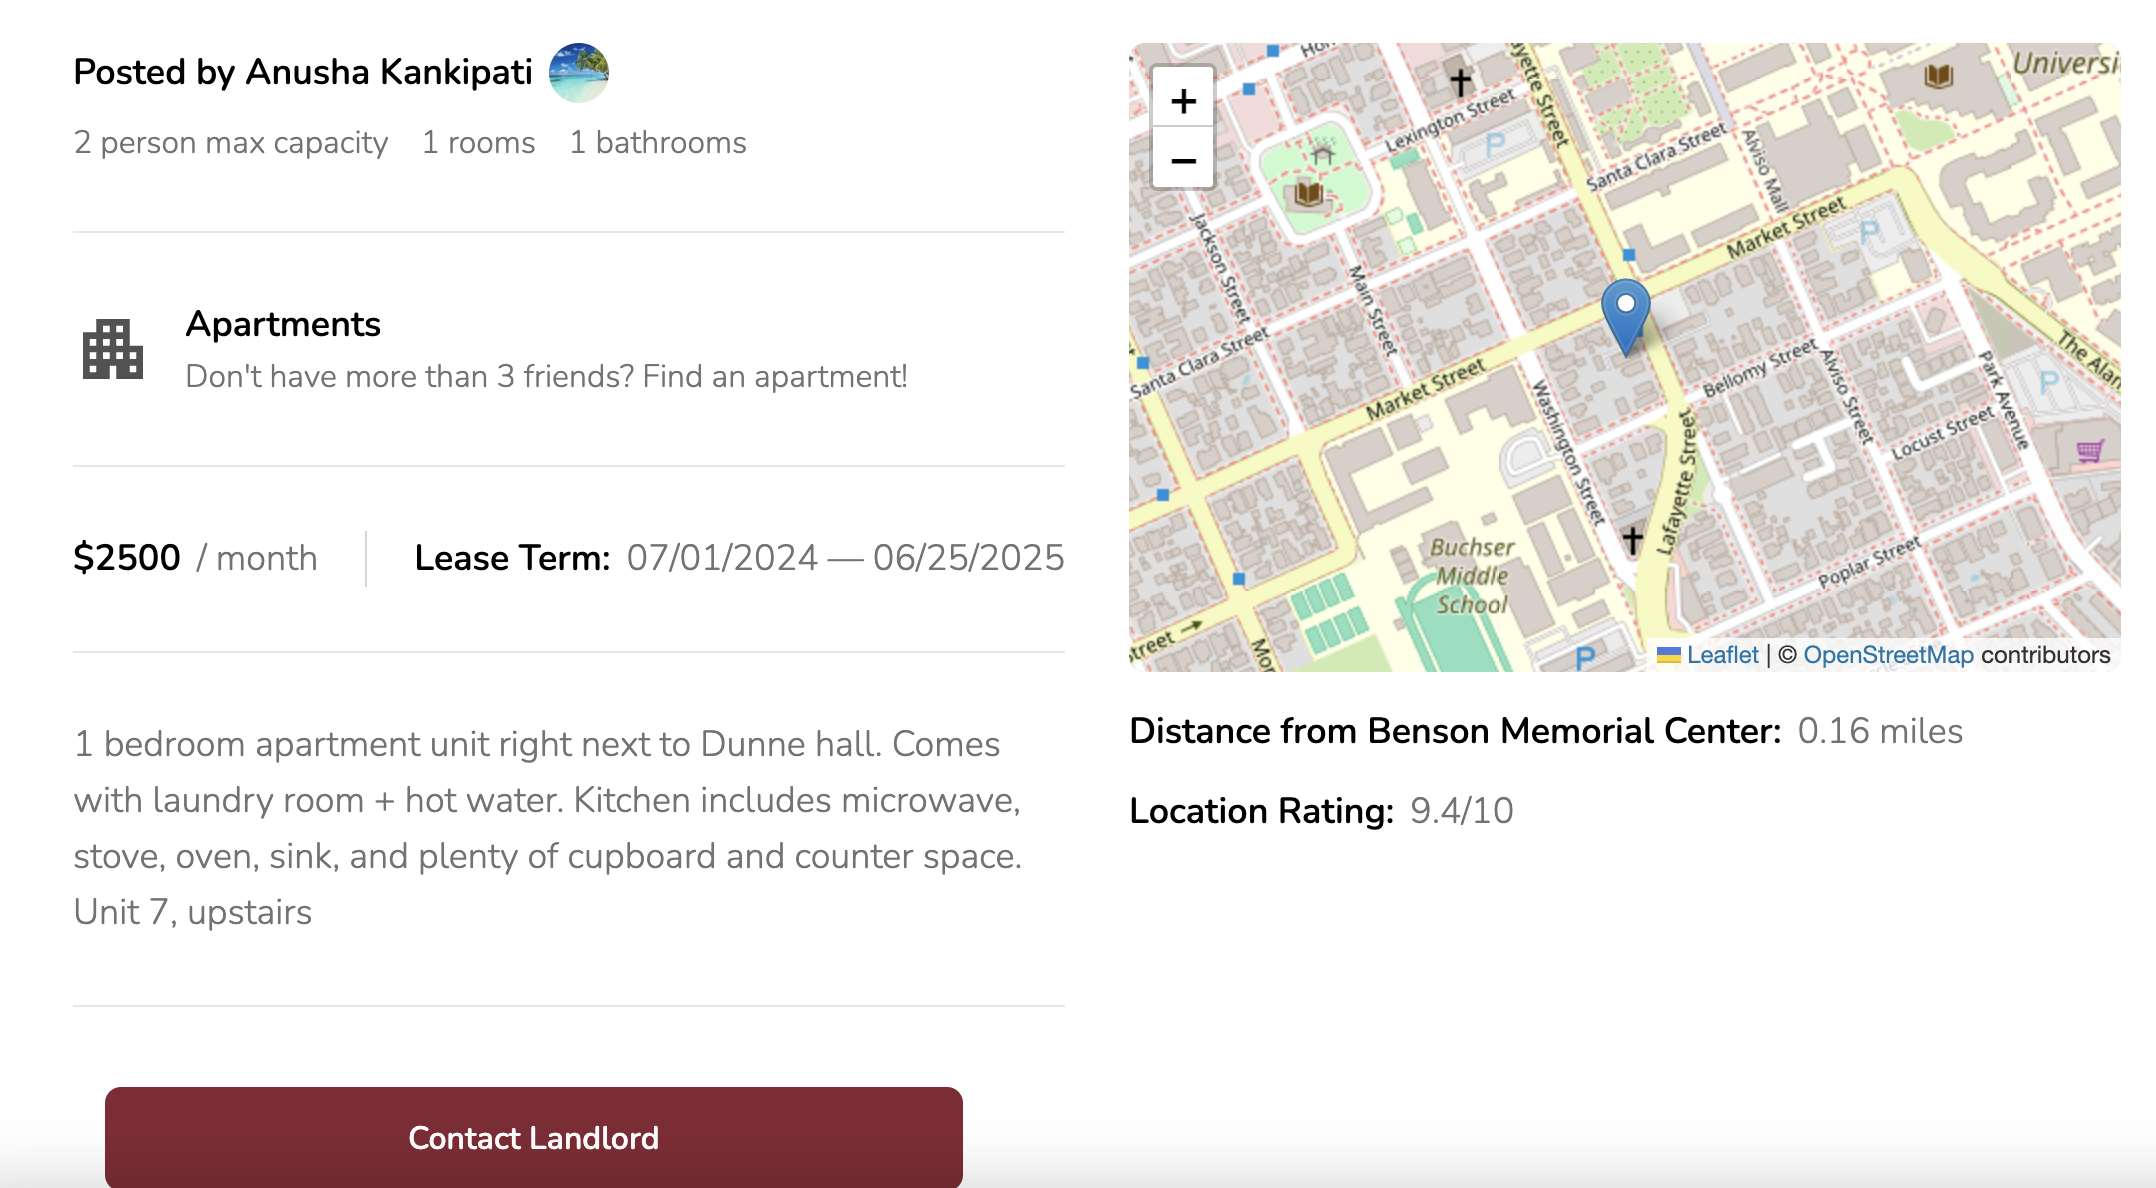The image size is (2156, 1188).
Task: Click Anusha Kankipati's profile avatar
Action: pyautogui.click(x=578, y=72)
